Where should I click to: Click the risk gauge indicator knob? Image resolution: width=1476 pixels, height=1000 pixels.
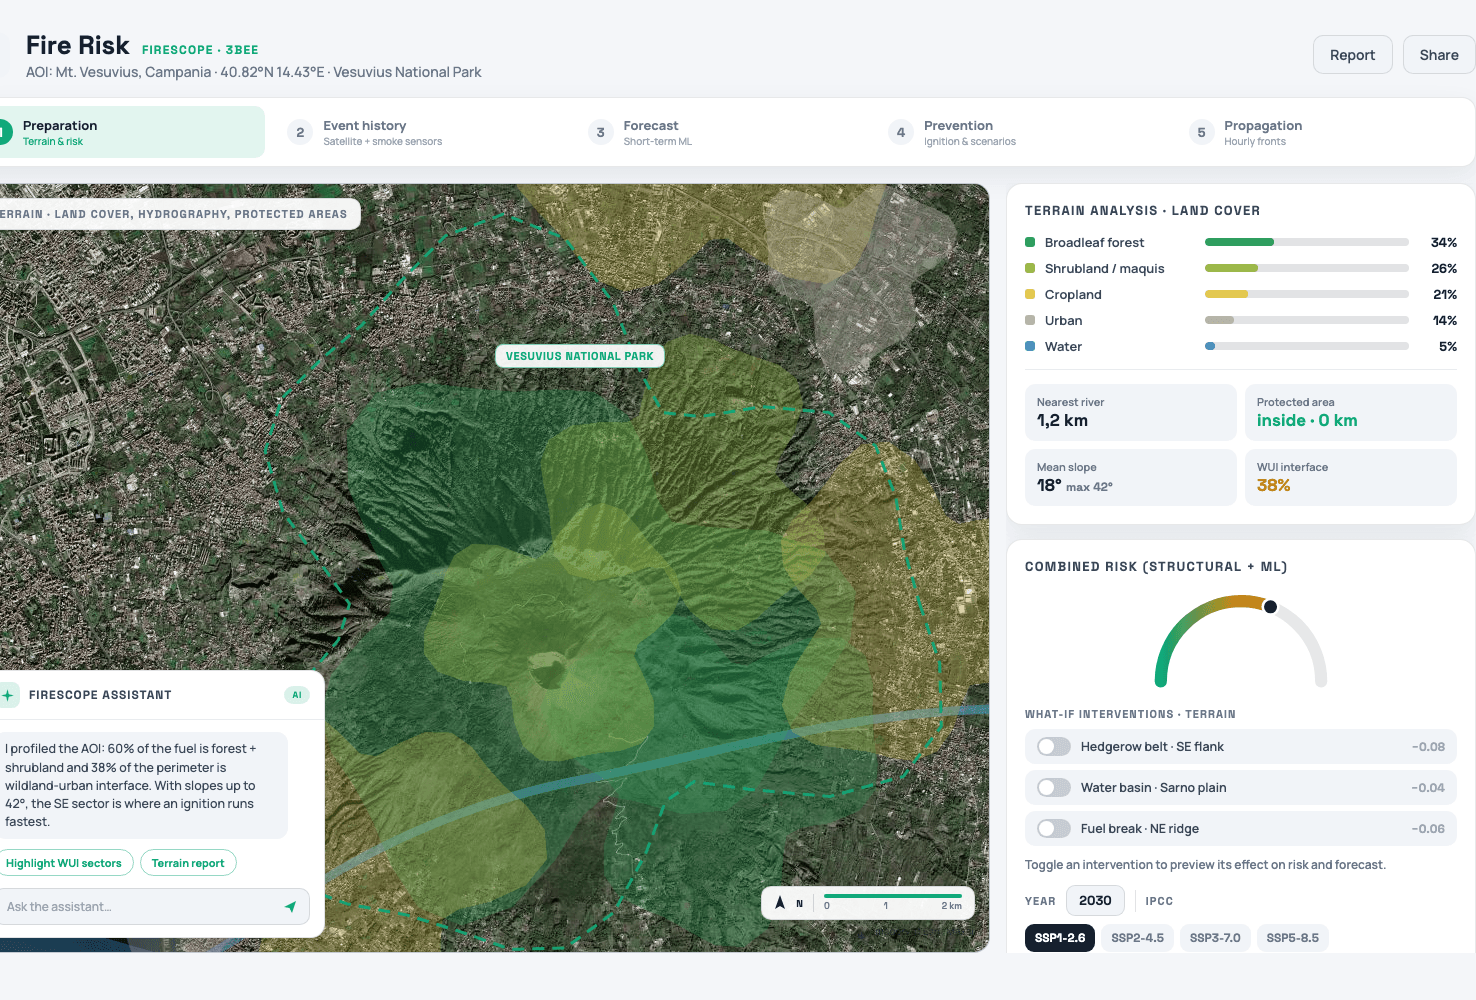pos(1270,607)
